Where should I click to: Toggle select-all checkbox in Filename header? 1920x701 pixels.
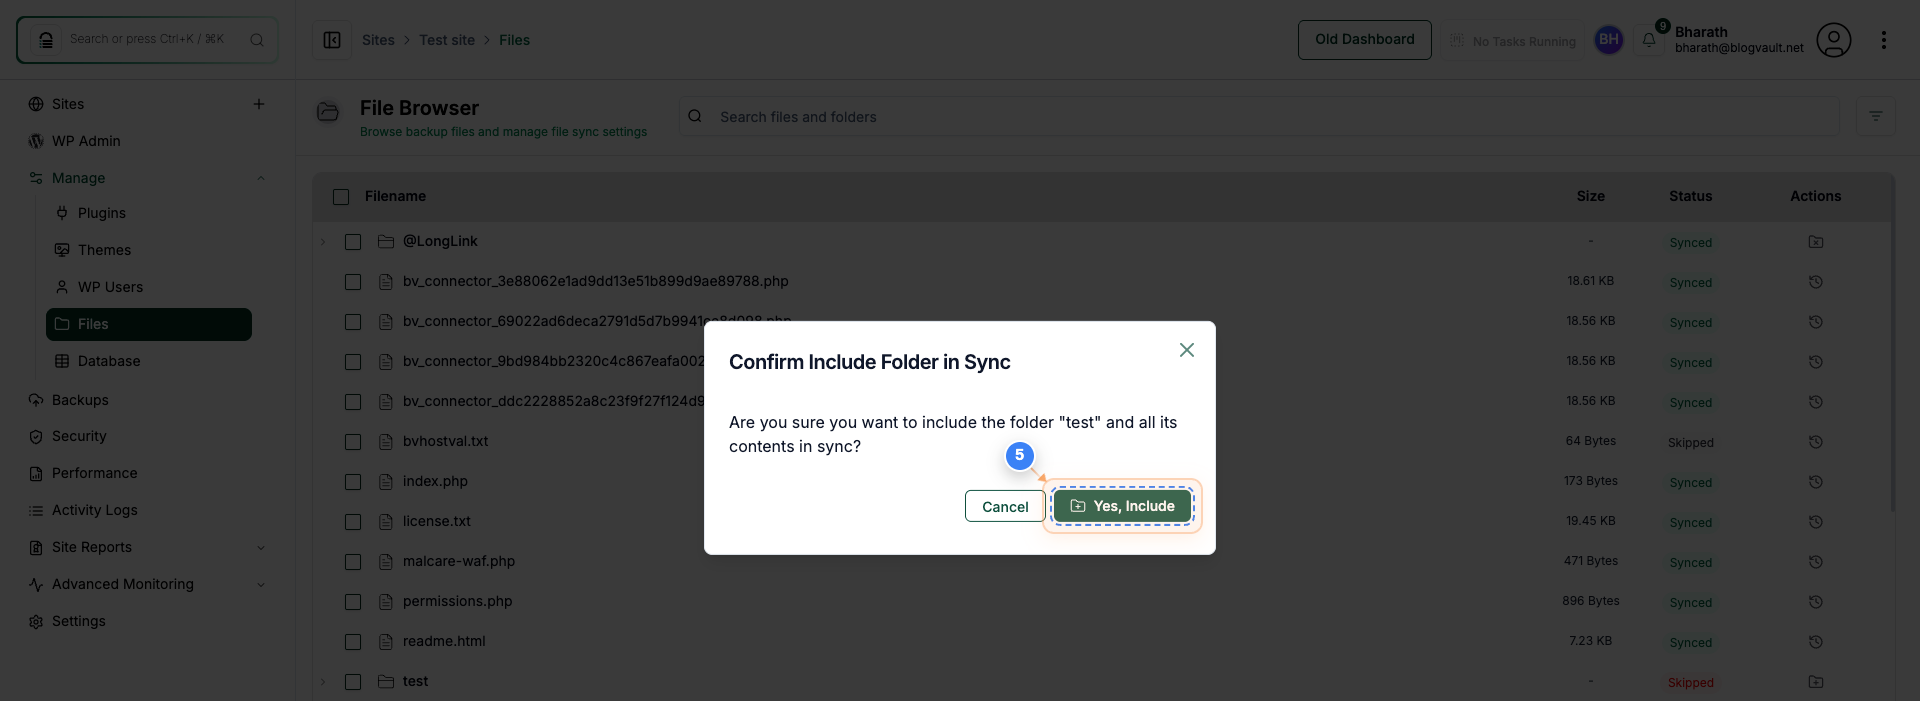[341, 197]
